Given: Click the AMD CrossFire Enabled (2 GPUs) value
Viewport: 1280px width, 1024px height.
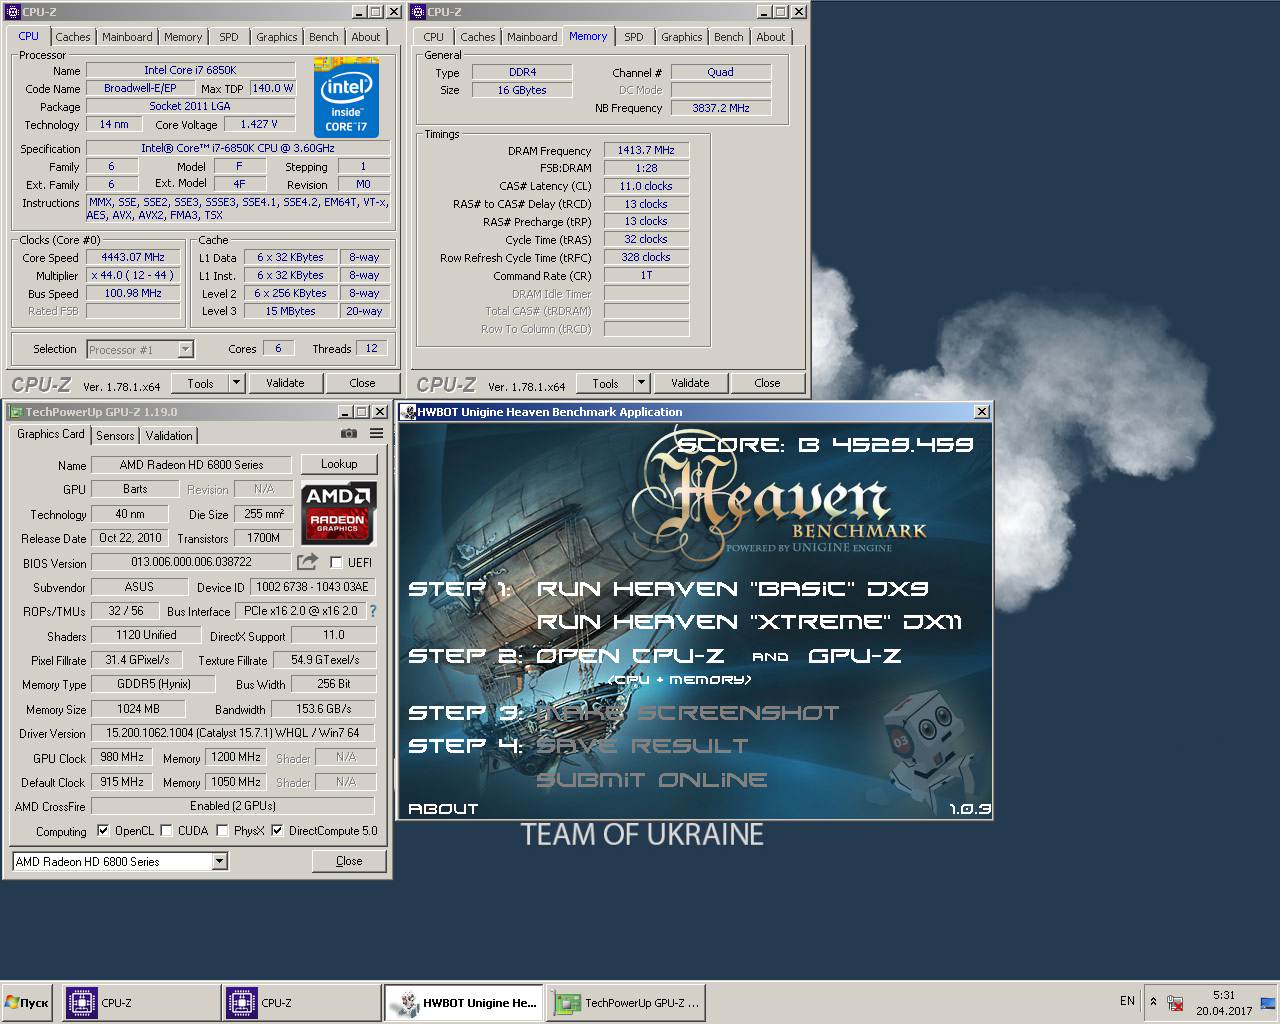Looking at the screenshot, I should (x=233, y=806).
